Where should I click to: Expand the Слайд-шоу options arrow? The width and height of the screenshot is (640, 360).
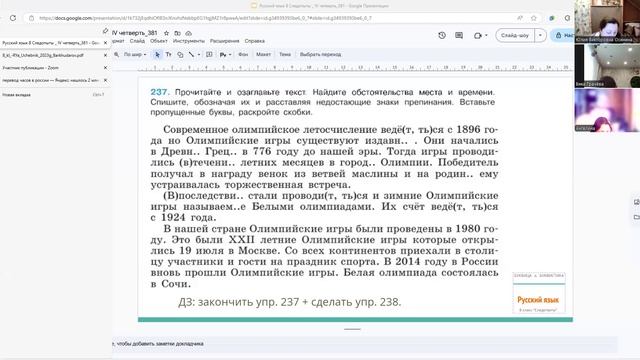(x=540, y=36)
